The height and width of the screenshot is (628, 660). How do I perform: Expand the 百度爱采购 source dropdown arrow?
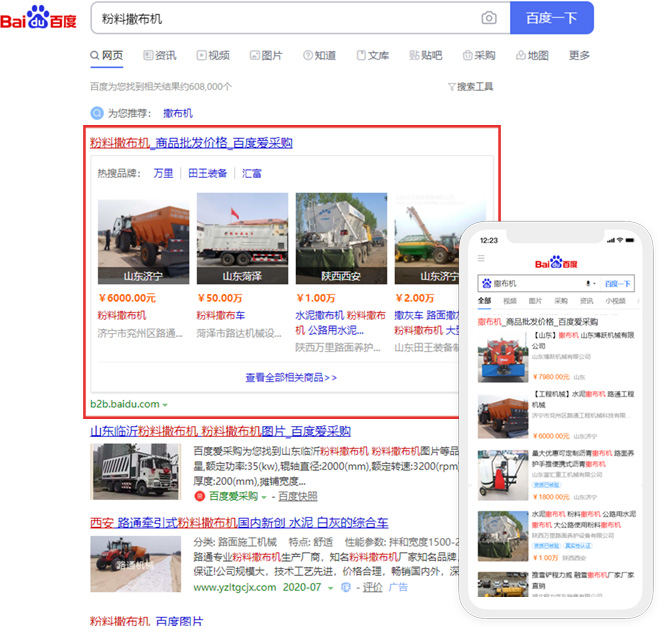pyautogui.click(x=264, y=497)
